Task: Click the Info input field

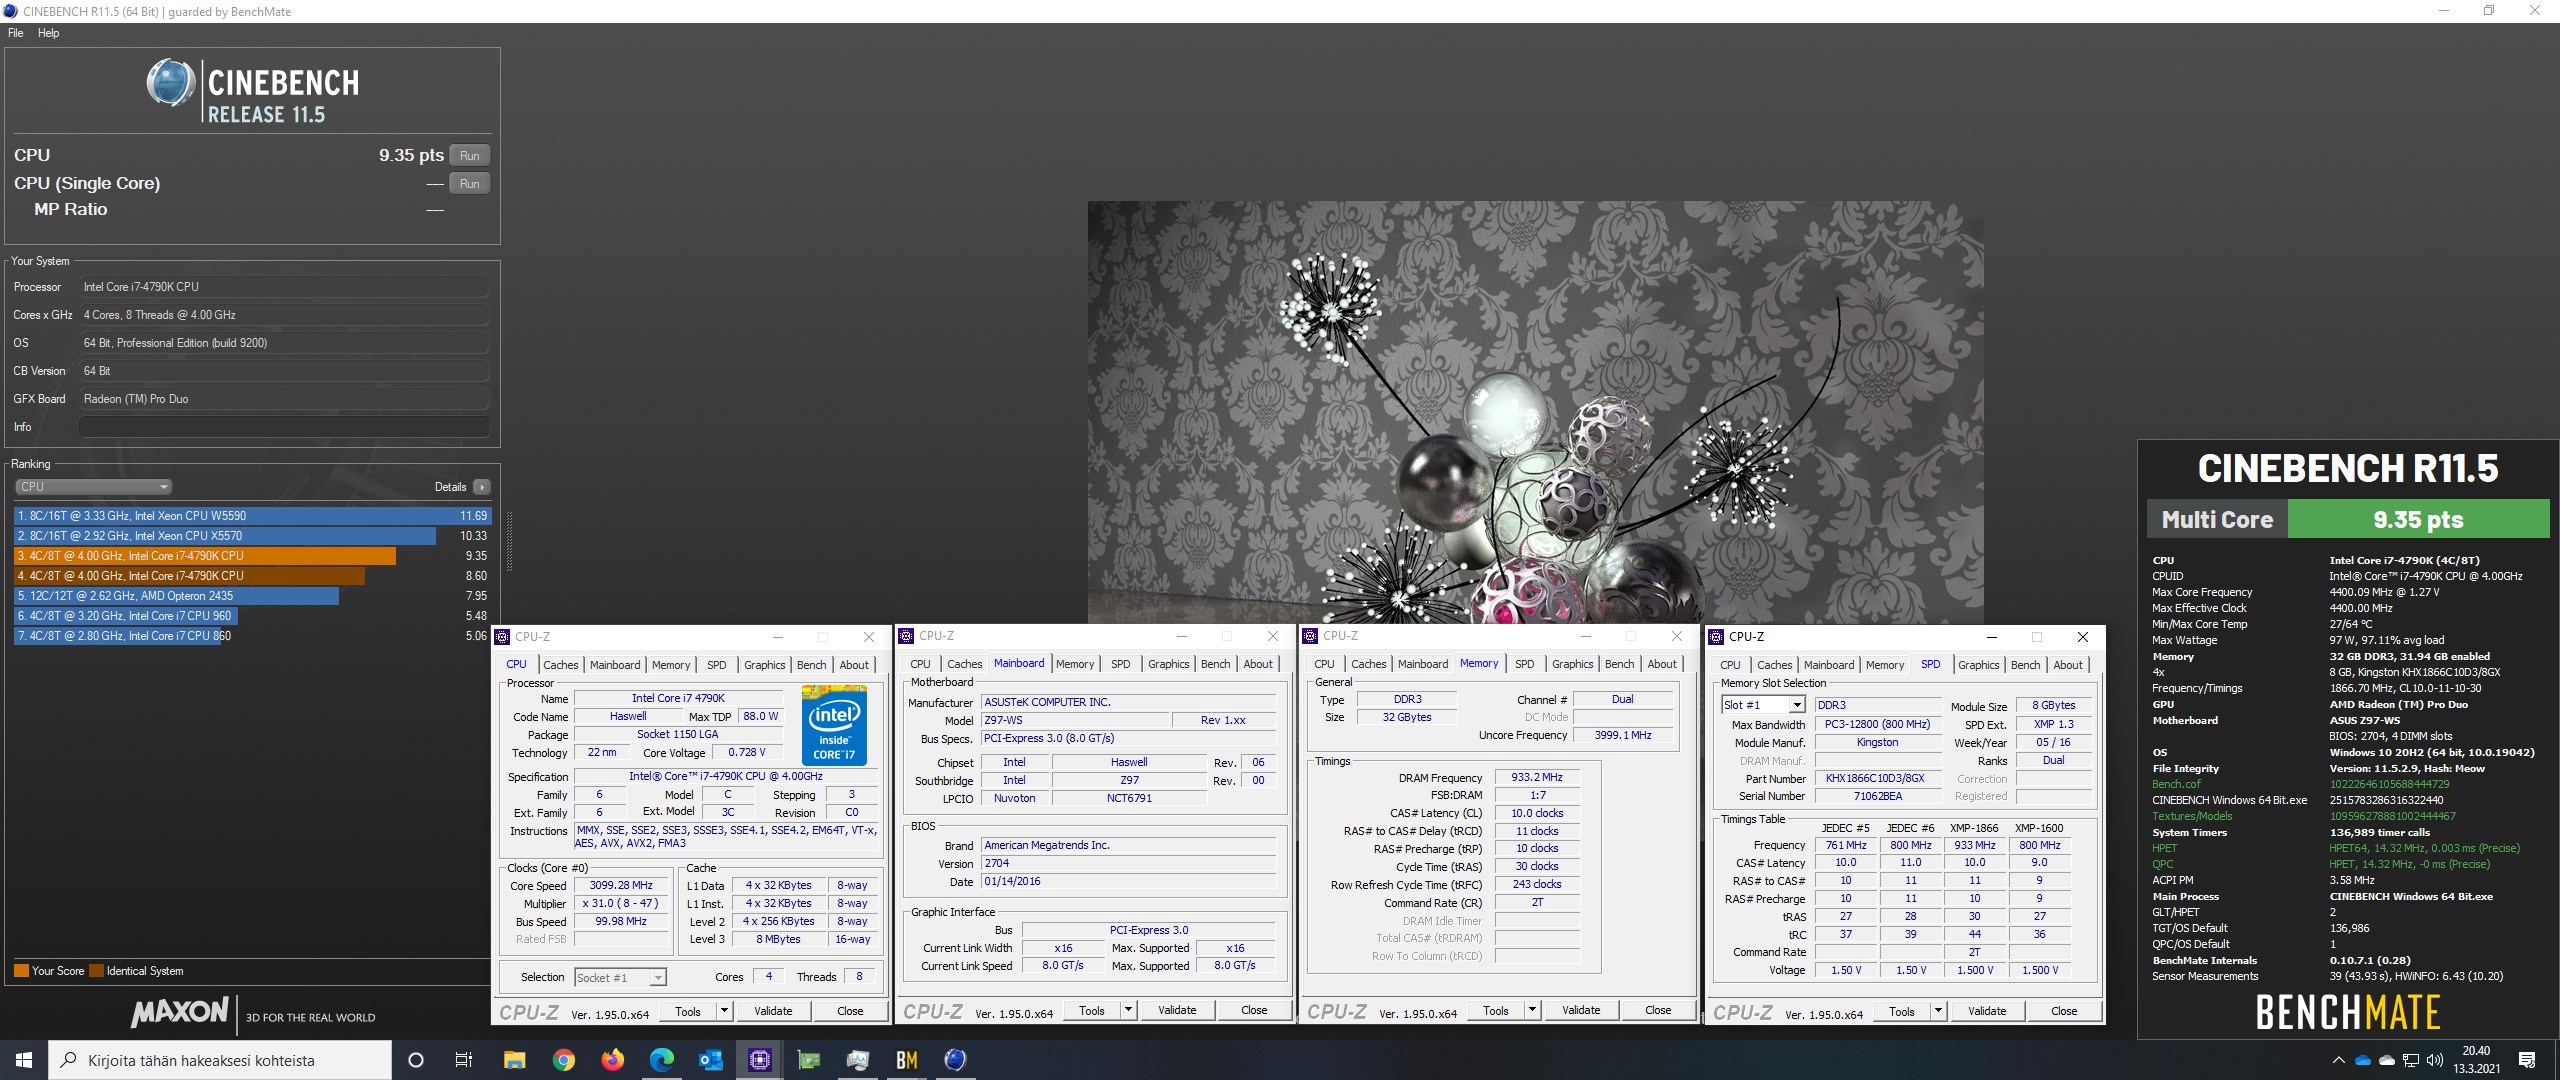Action: click(x=284, y=427)
